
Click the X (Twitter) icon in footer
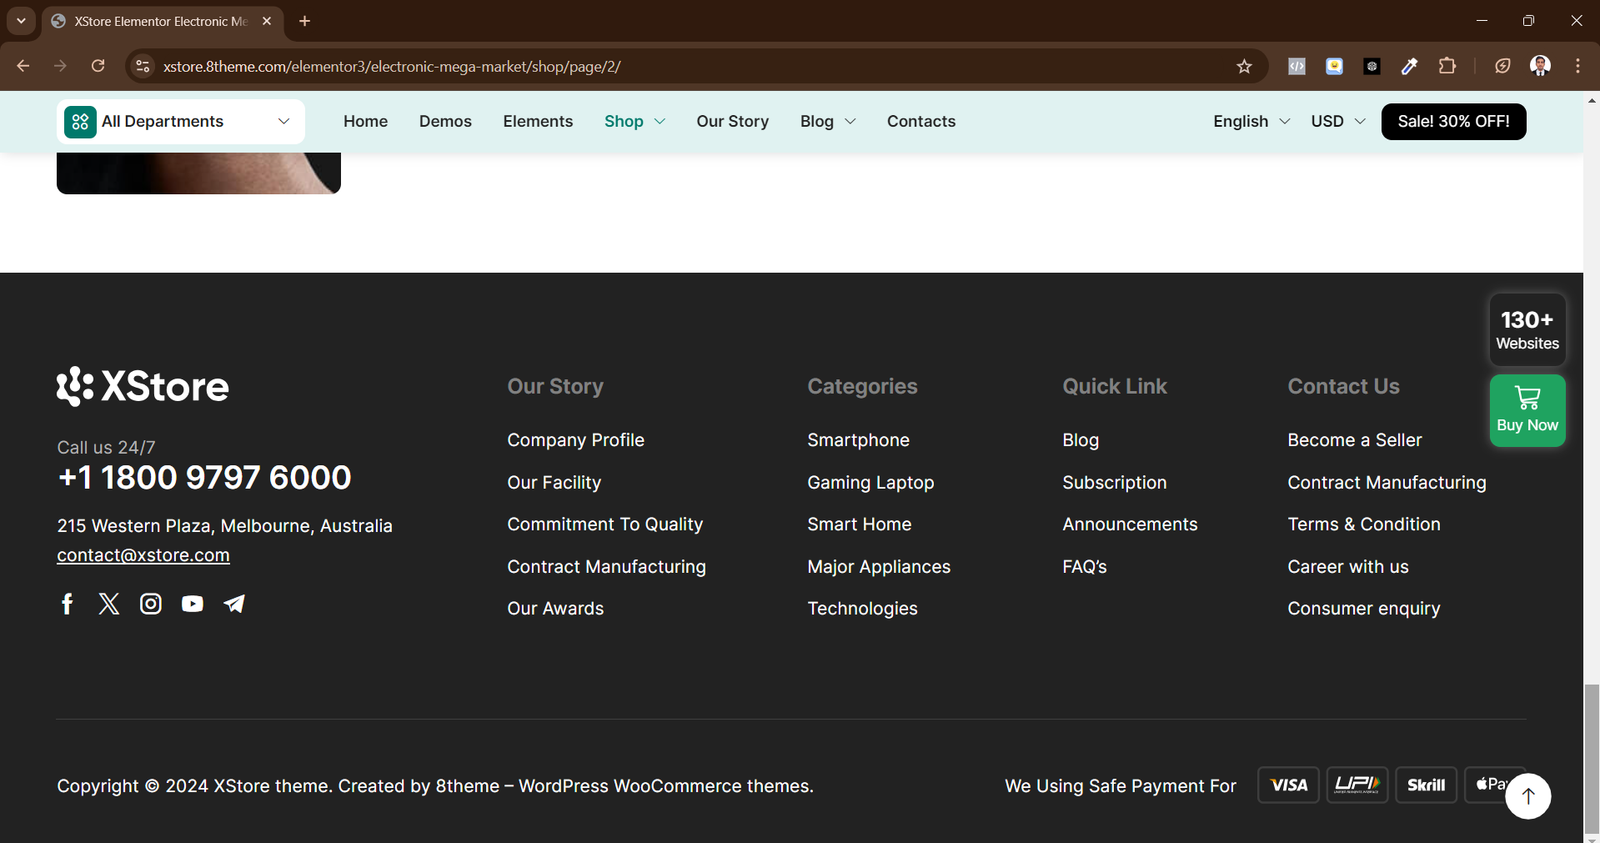click(x=109, y=604)
